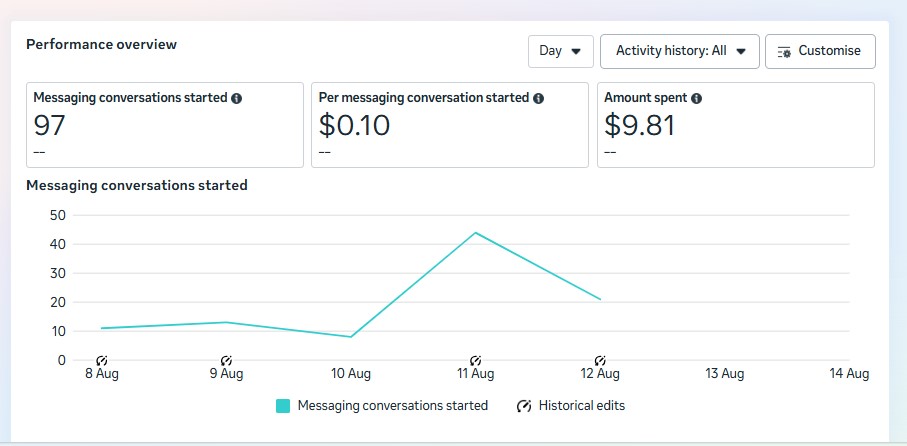The image size is (907, 446).
Task: Click info icon beside Amount spent
Action: [x=696, y=99]
